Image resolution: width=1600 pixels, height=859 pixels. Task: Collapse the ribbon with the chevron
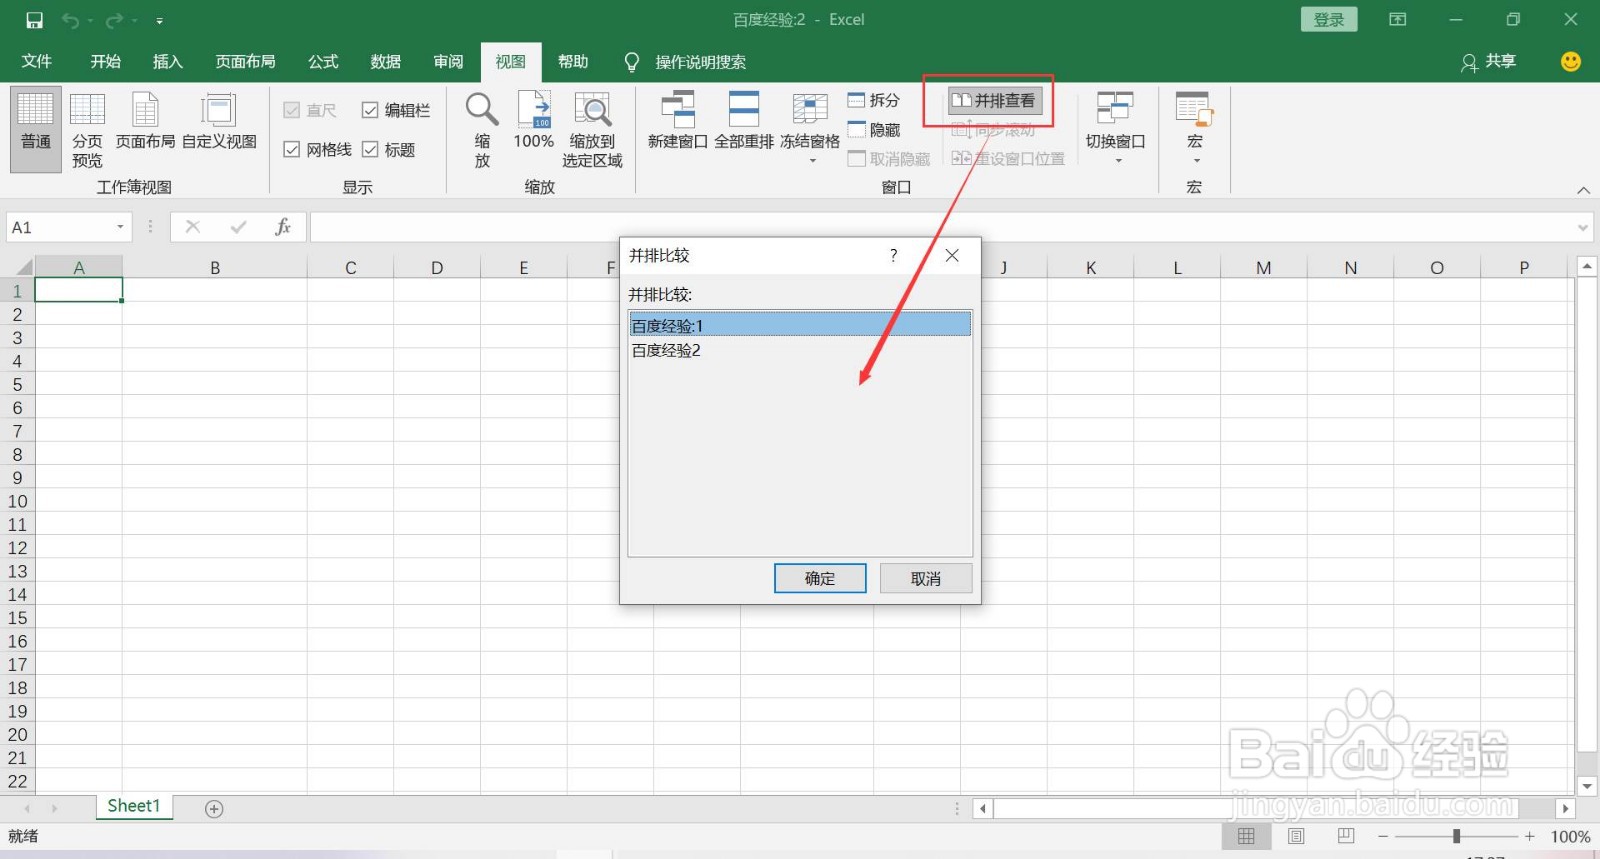[x=1583, y=190]
